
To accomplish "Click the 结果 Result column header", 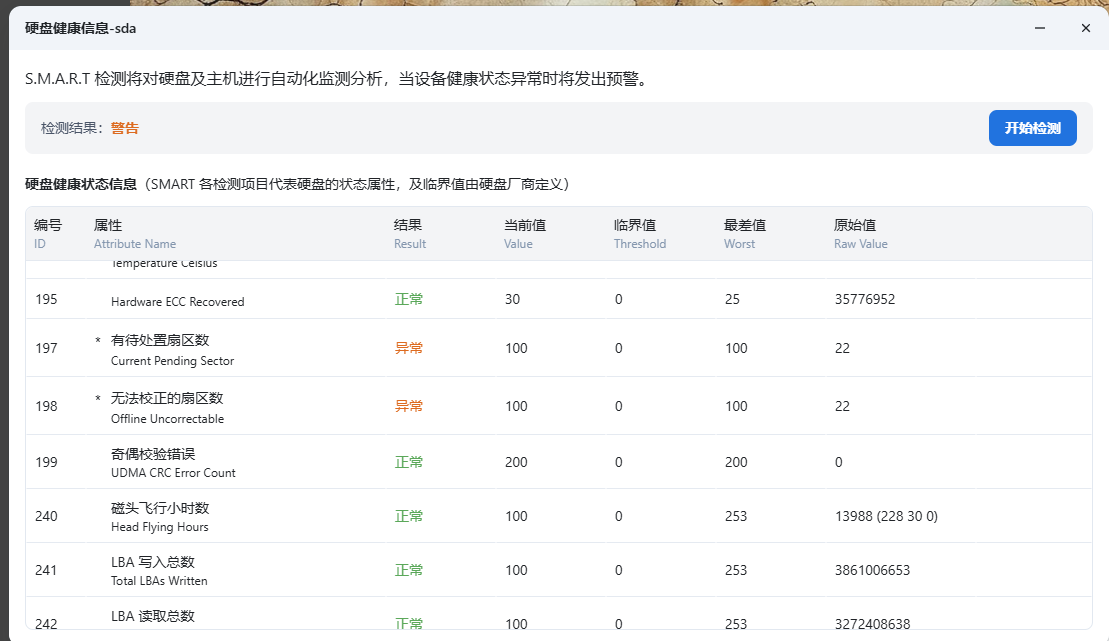I will point(409,234).
